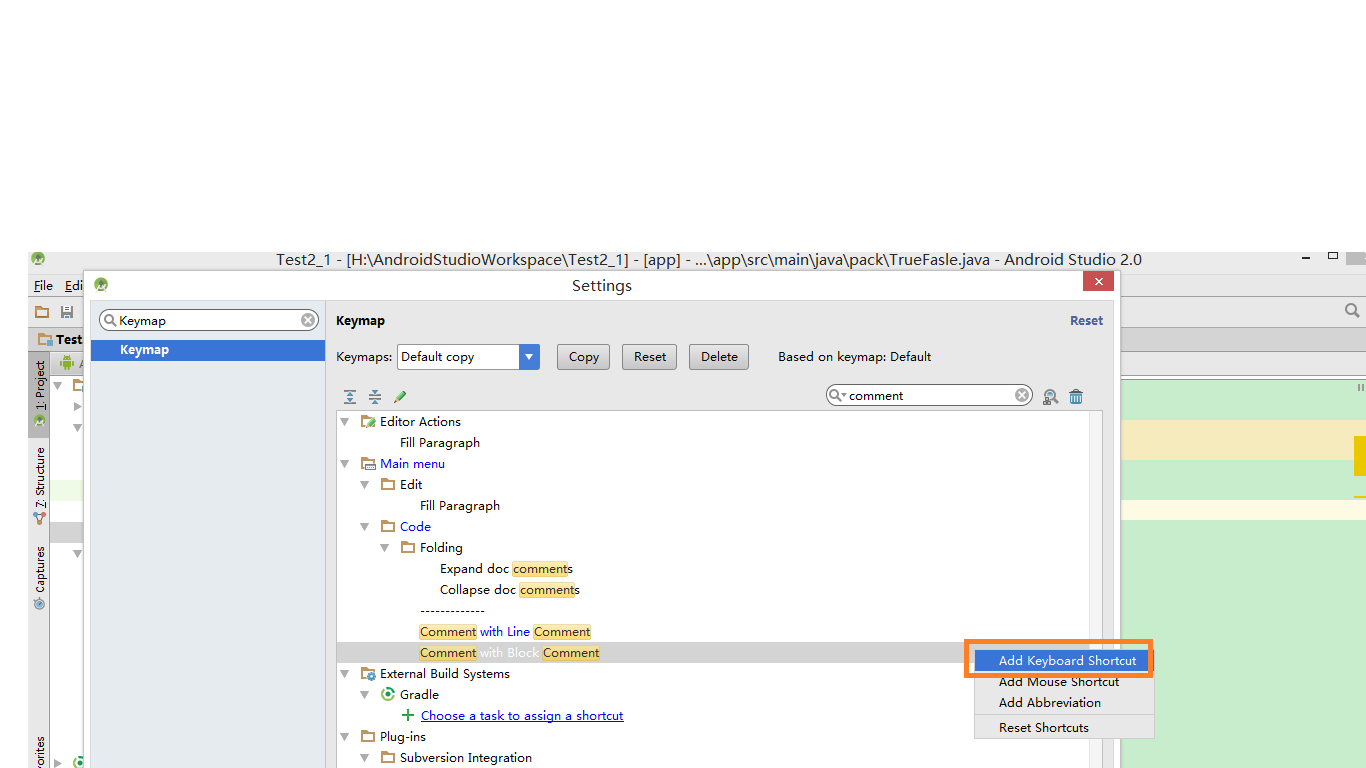Image resolution: width=1366 pixels, height=768 pixels.
Task: Follow 'Choose a task to assign a shortcut' link
Action: [x=522, y=716]
